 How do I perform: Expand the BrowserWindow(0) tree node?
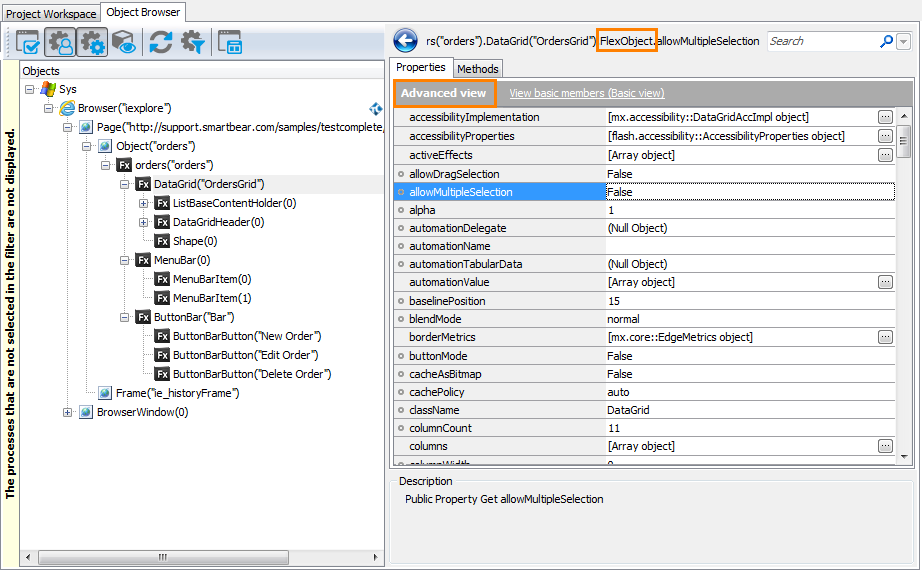click(x=68, y=412)
